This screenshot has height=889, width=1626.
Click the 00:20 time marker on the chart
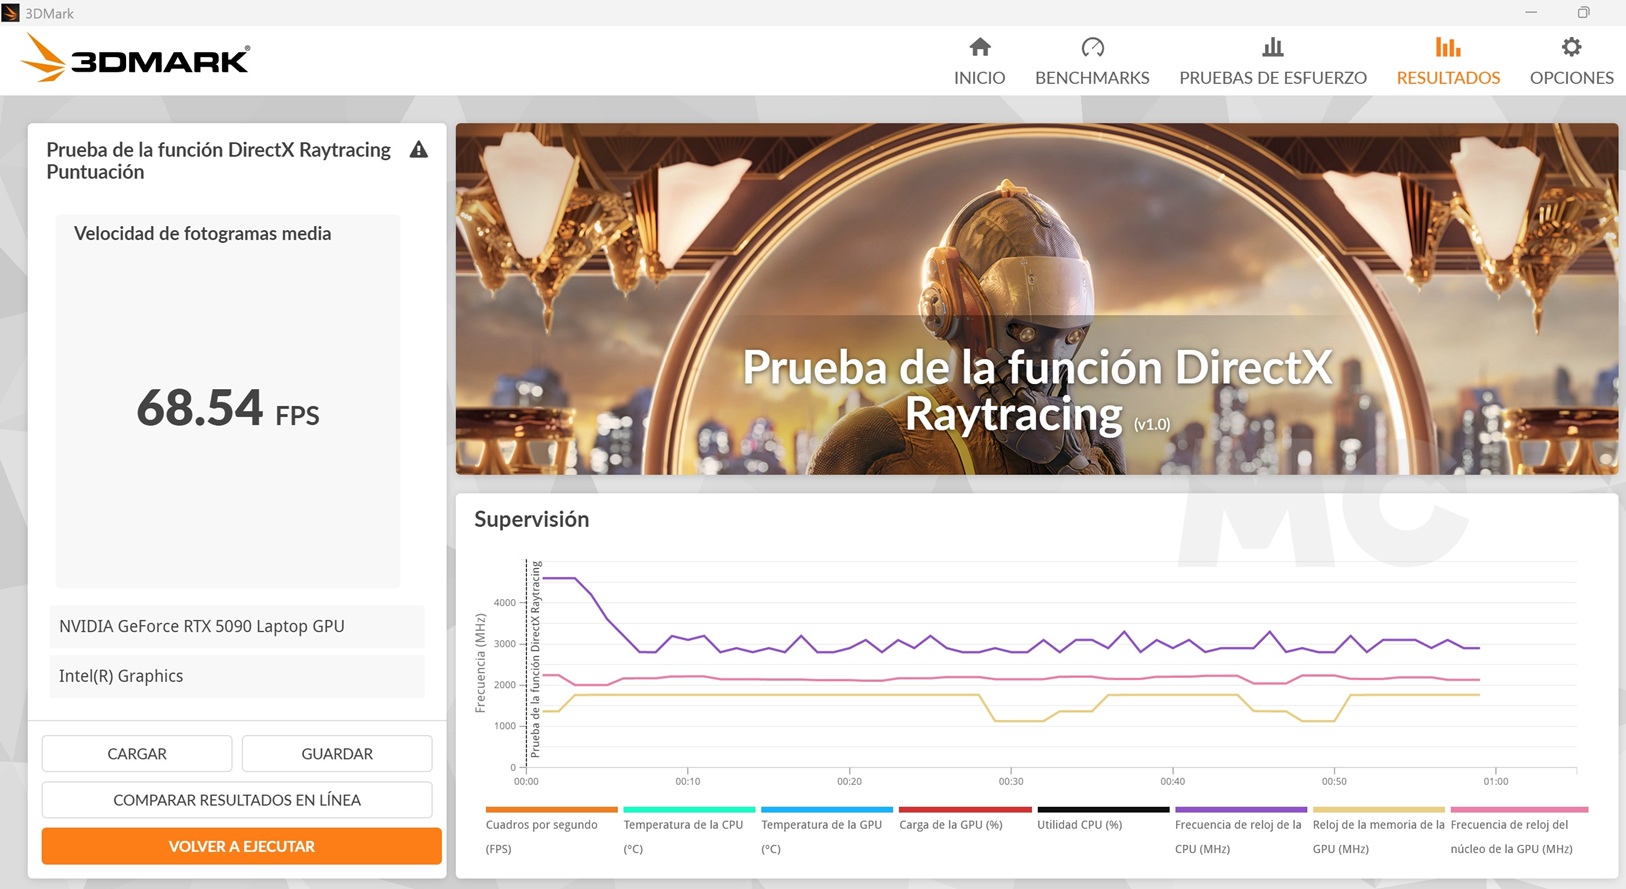click(x=849, y=781)
